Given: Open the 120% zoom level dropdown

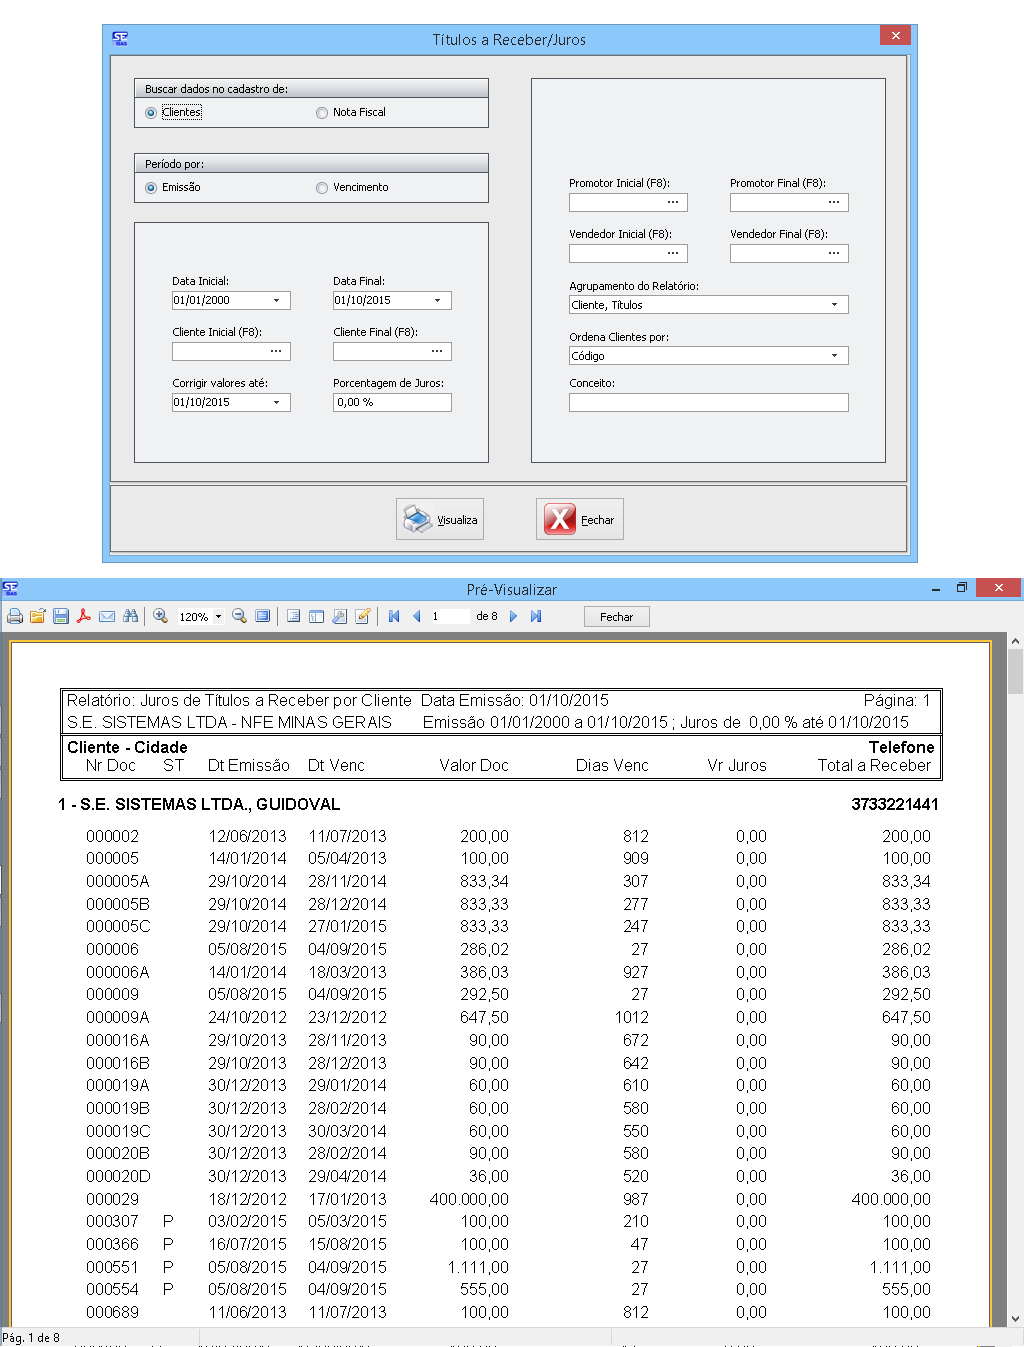Looking at the screenshot, I should [x=218, y=617].
